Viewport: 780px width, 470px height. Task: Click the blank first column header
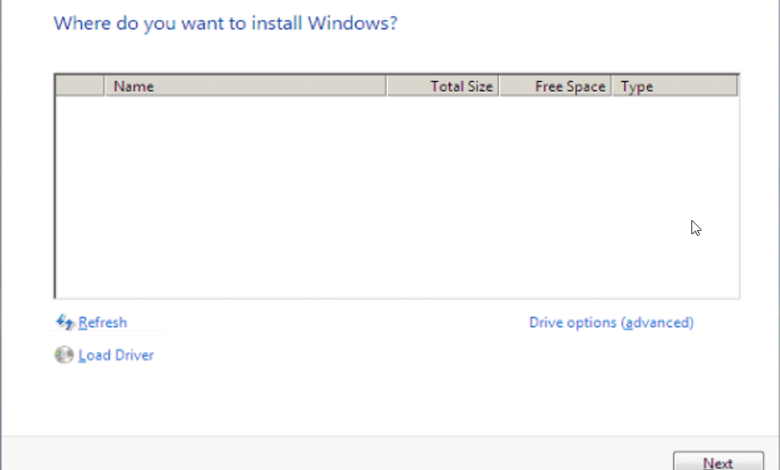pyautogui.click(x=80, y=86)
